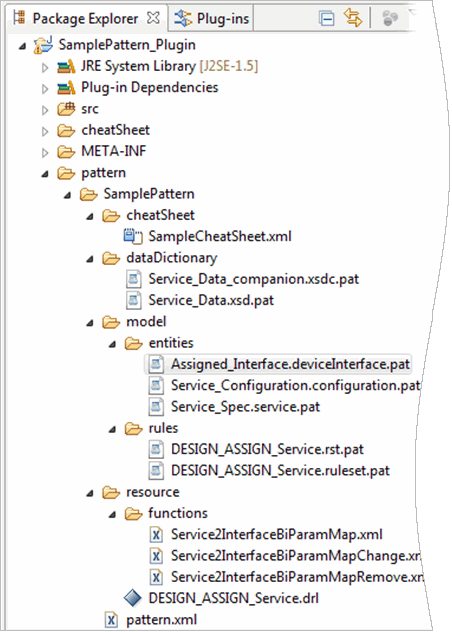Select Service_Spec.service.pat file name
Image resolution: width=452 pixels, height=632 pixels.
(x=245, y=407)
